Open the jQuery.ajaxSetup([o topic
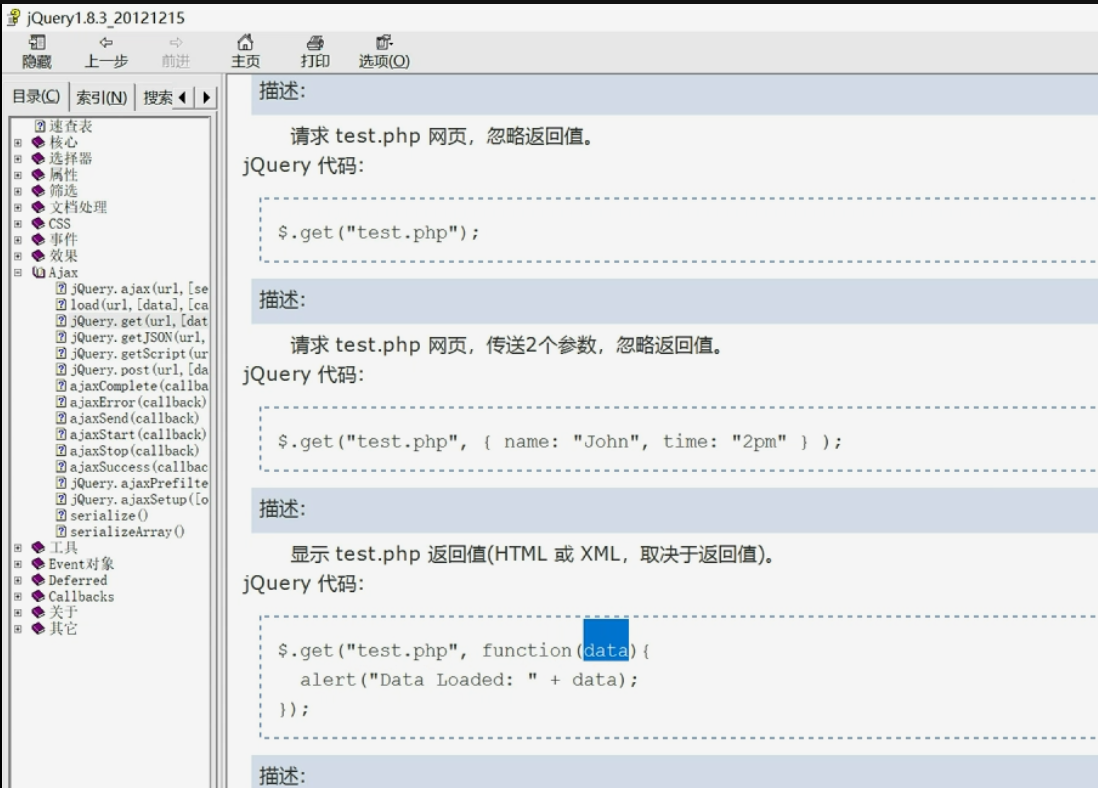Viewport: 1098px width, 788px height. pos(132,499)
